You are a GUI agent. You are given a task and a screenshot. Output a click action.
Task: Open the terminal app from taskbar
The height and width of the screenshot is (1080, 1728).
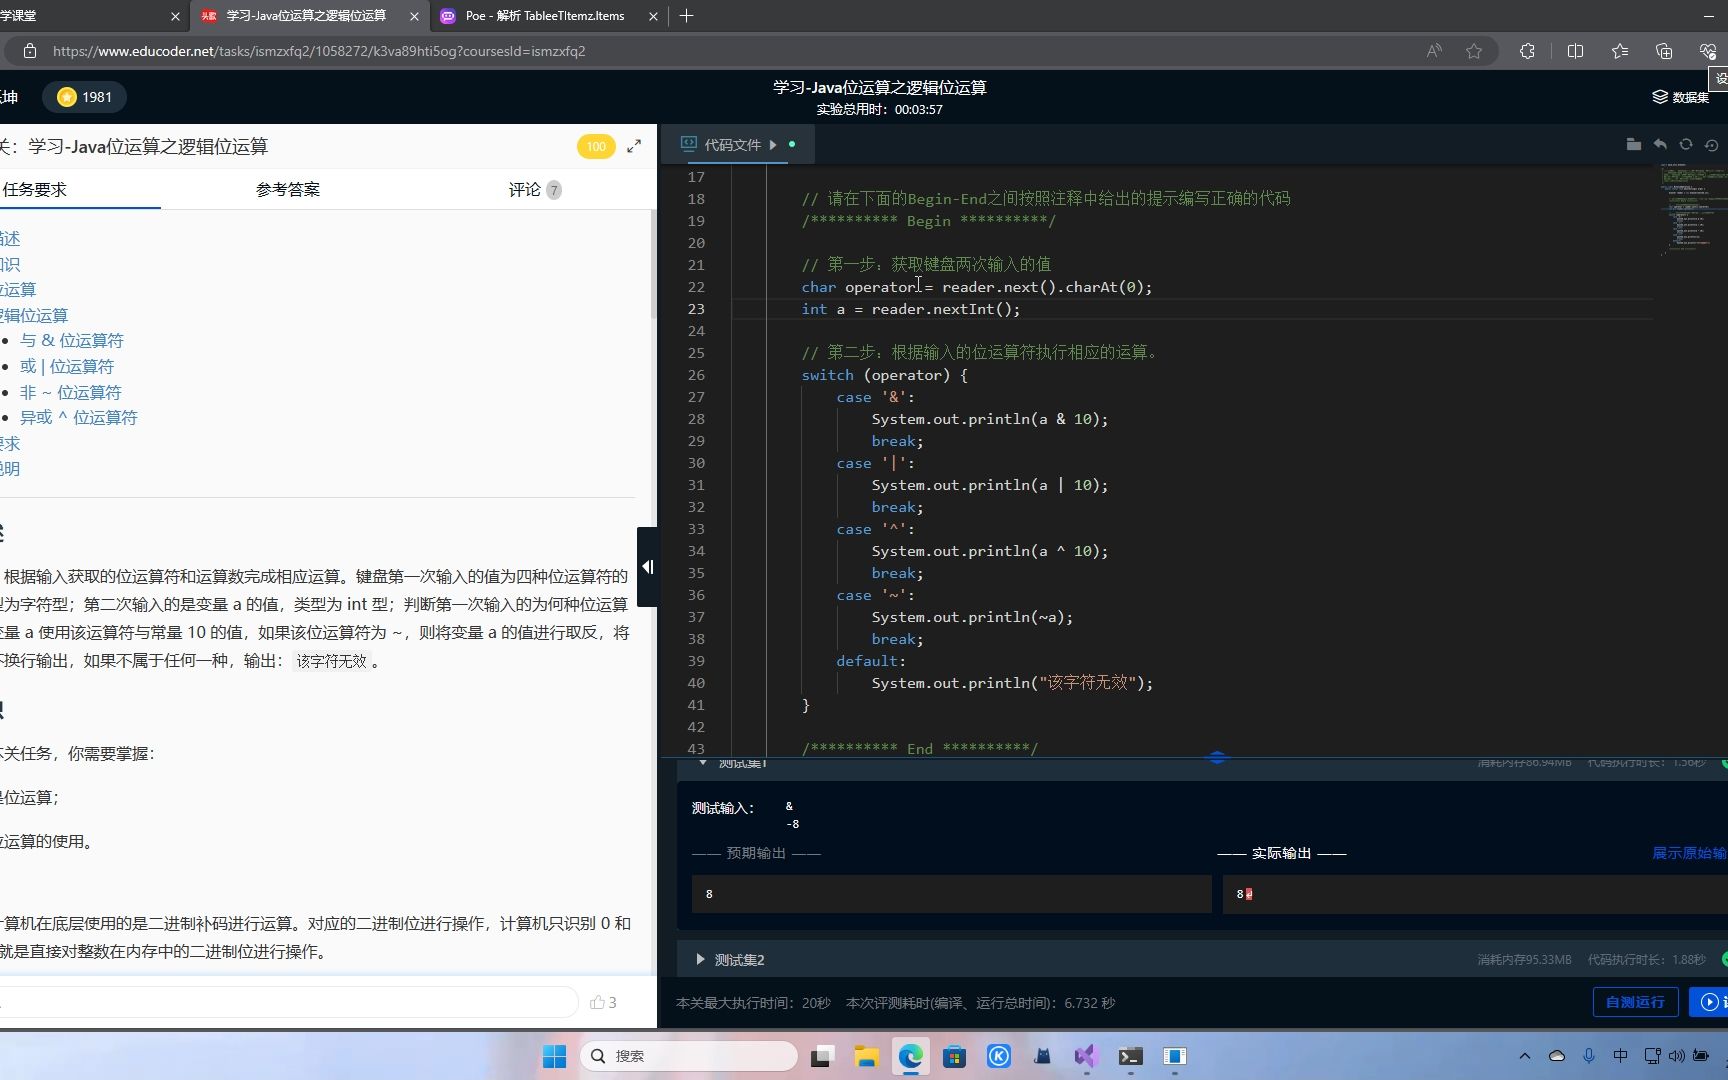(1130, 1056)
